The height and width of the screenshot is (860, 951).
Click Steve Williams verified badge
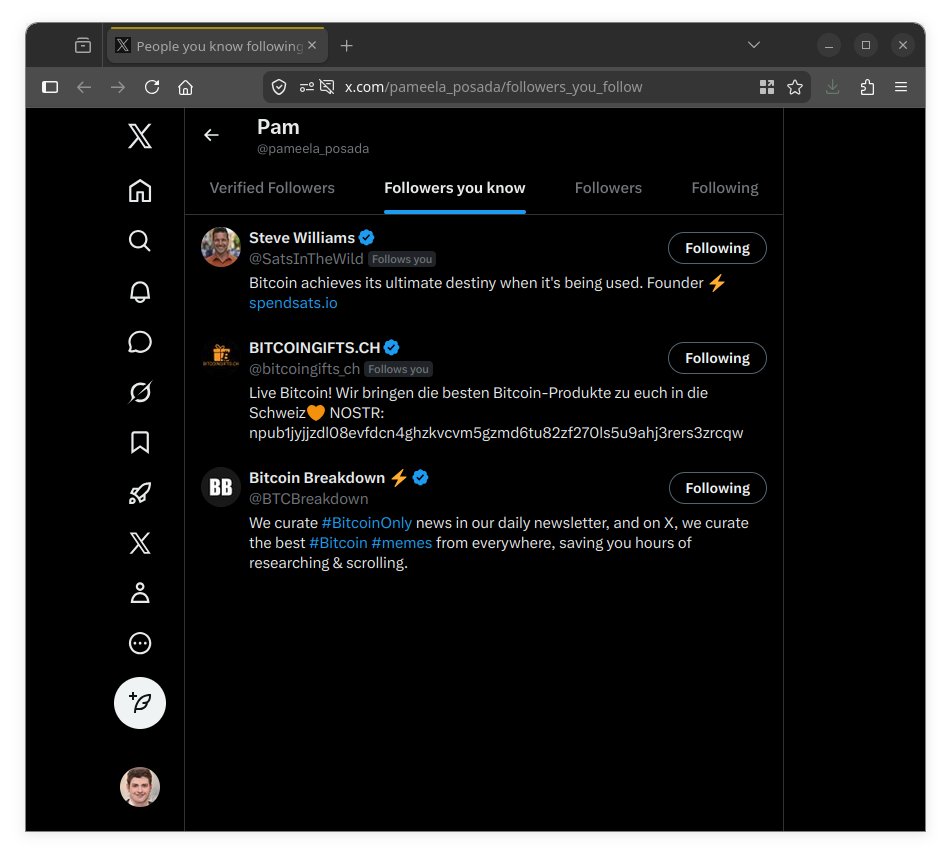pos(366,237)
